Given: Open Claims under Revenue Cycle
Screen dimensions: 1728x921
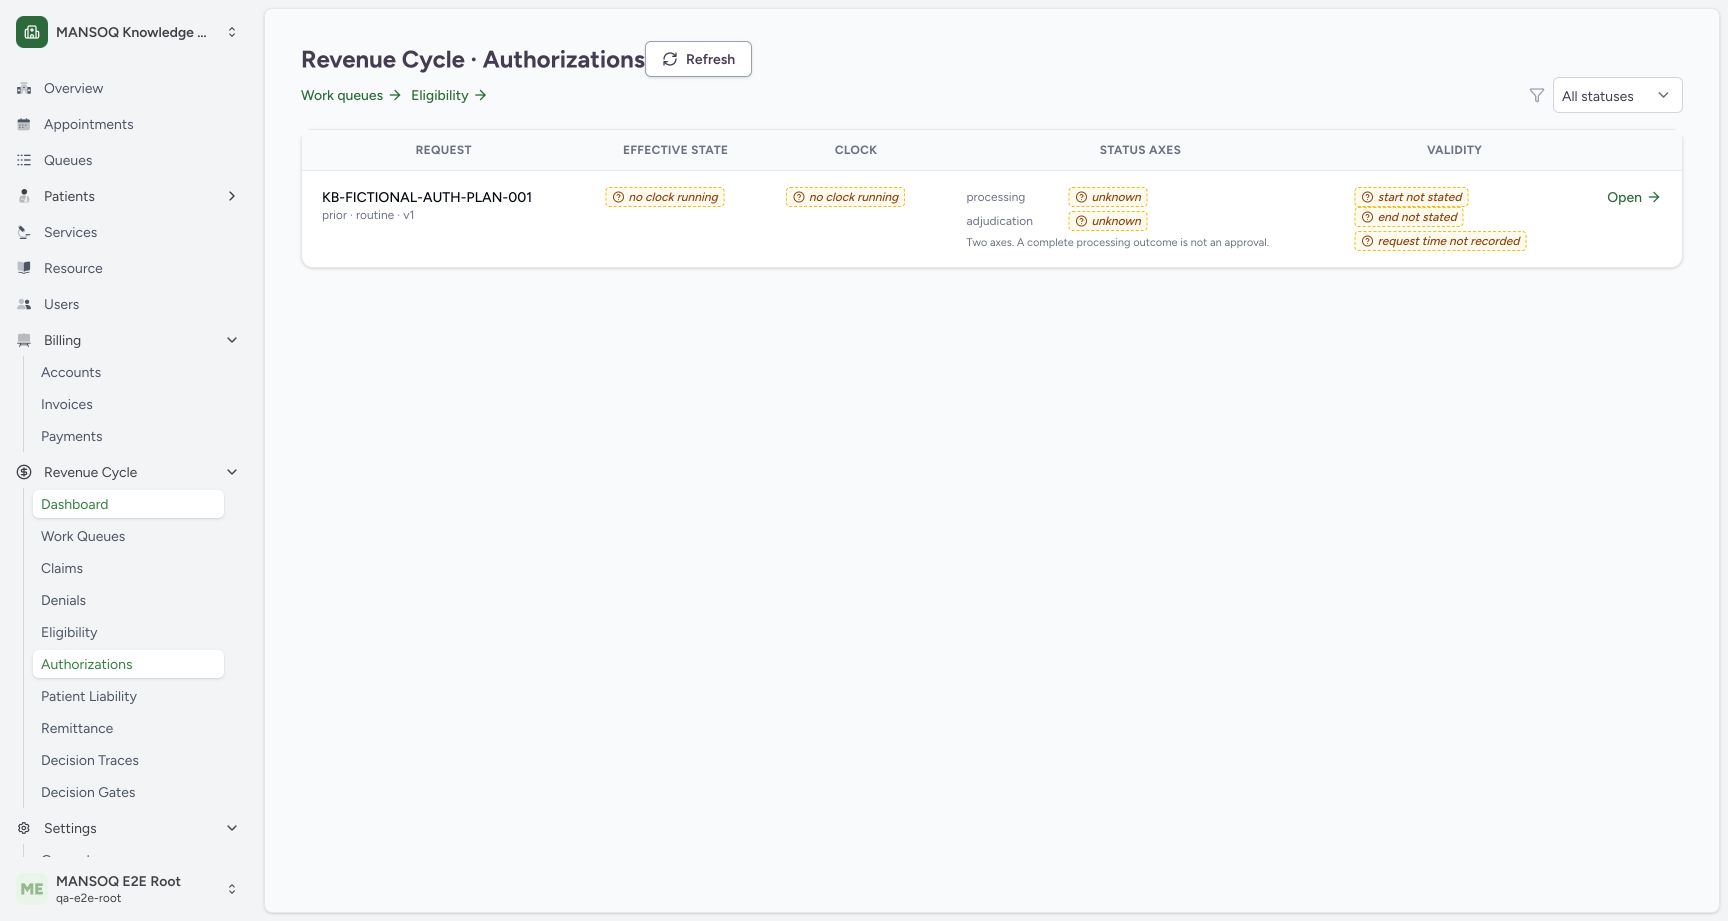Looking at the screenshot, I should [x=62, y=568].
